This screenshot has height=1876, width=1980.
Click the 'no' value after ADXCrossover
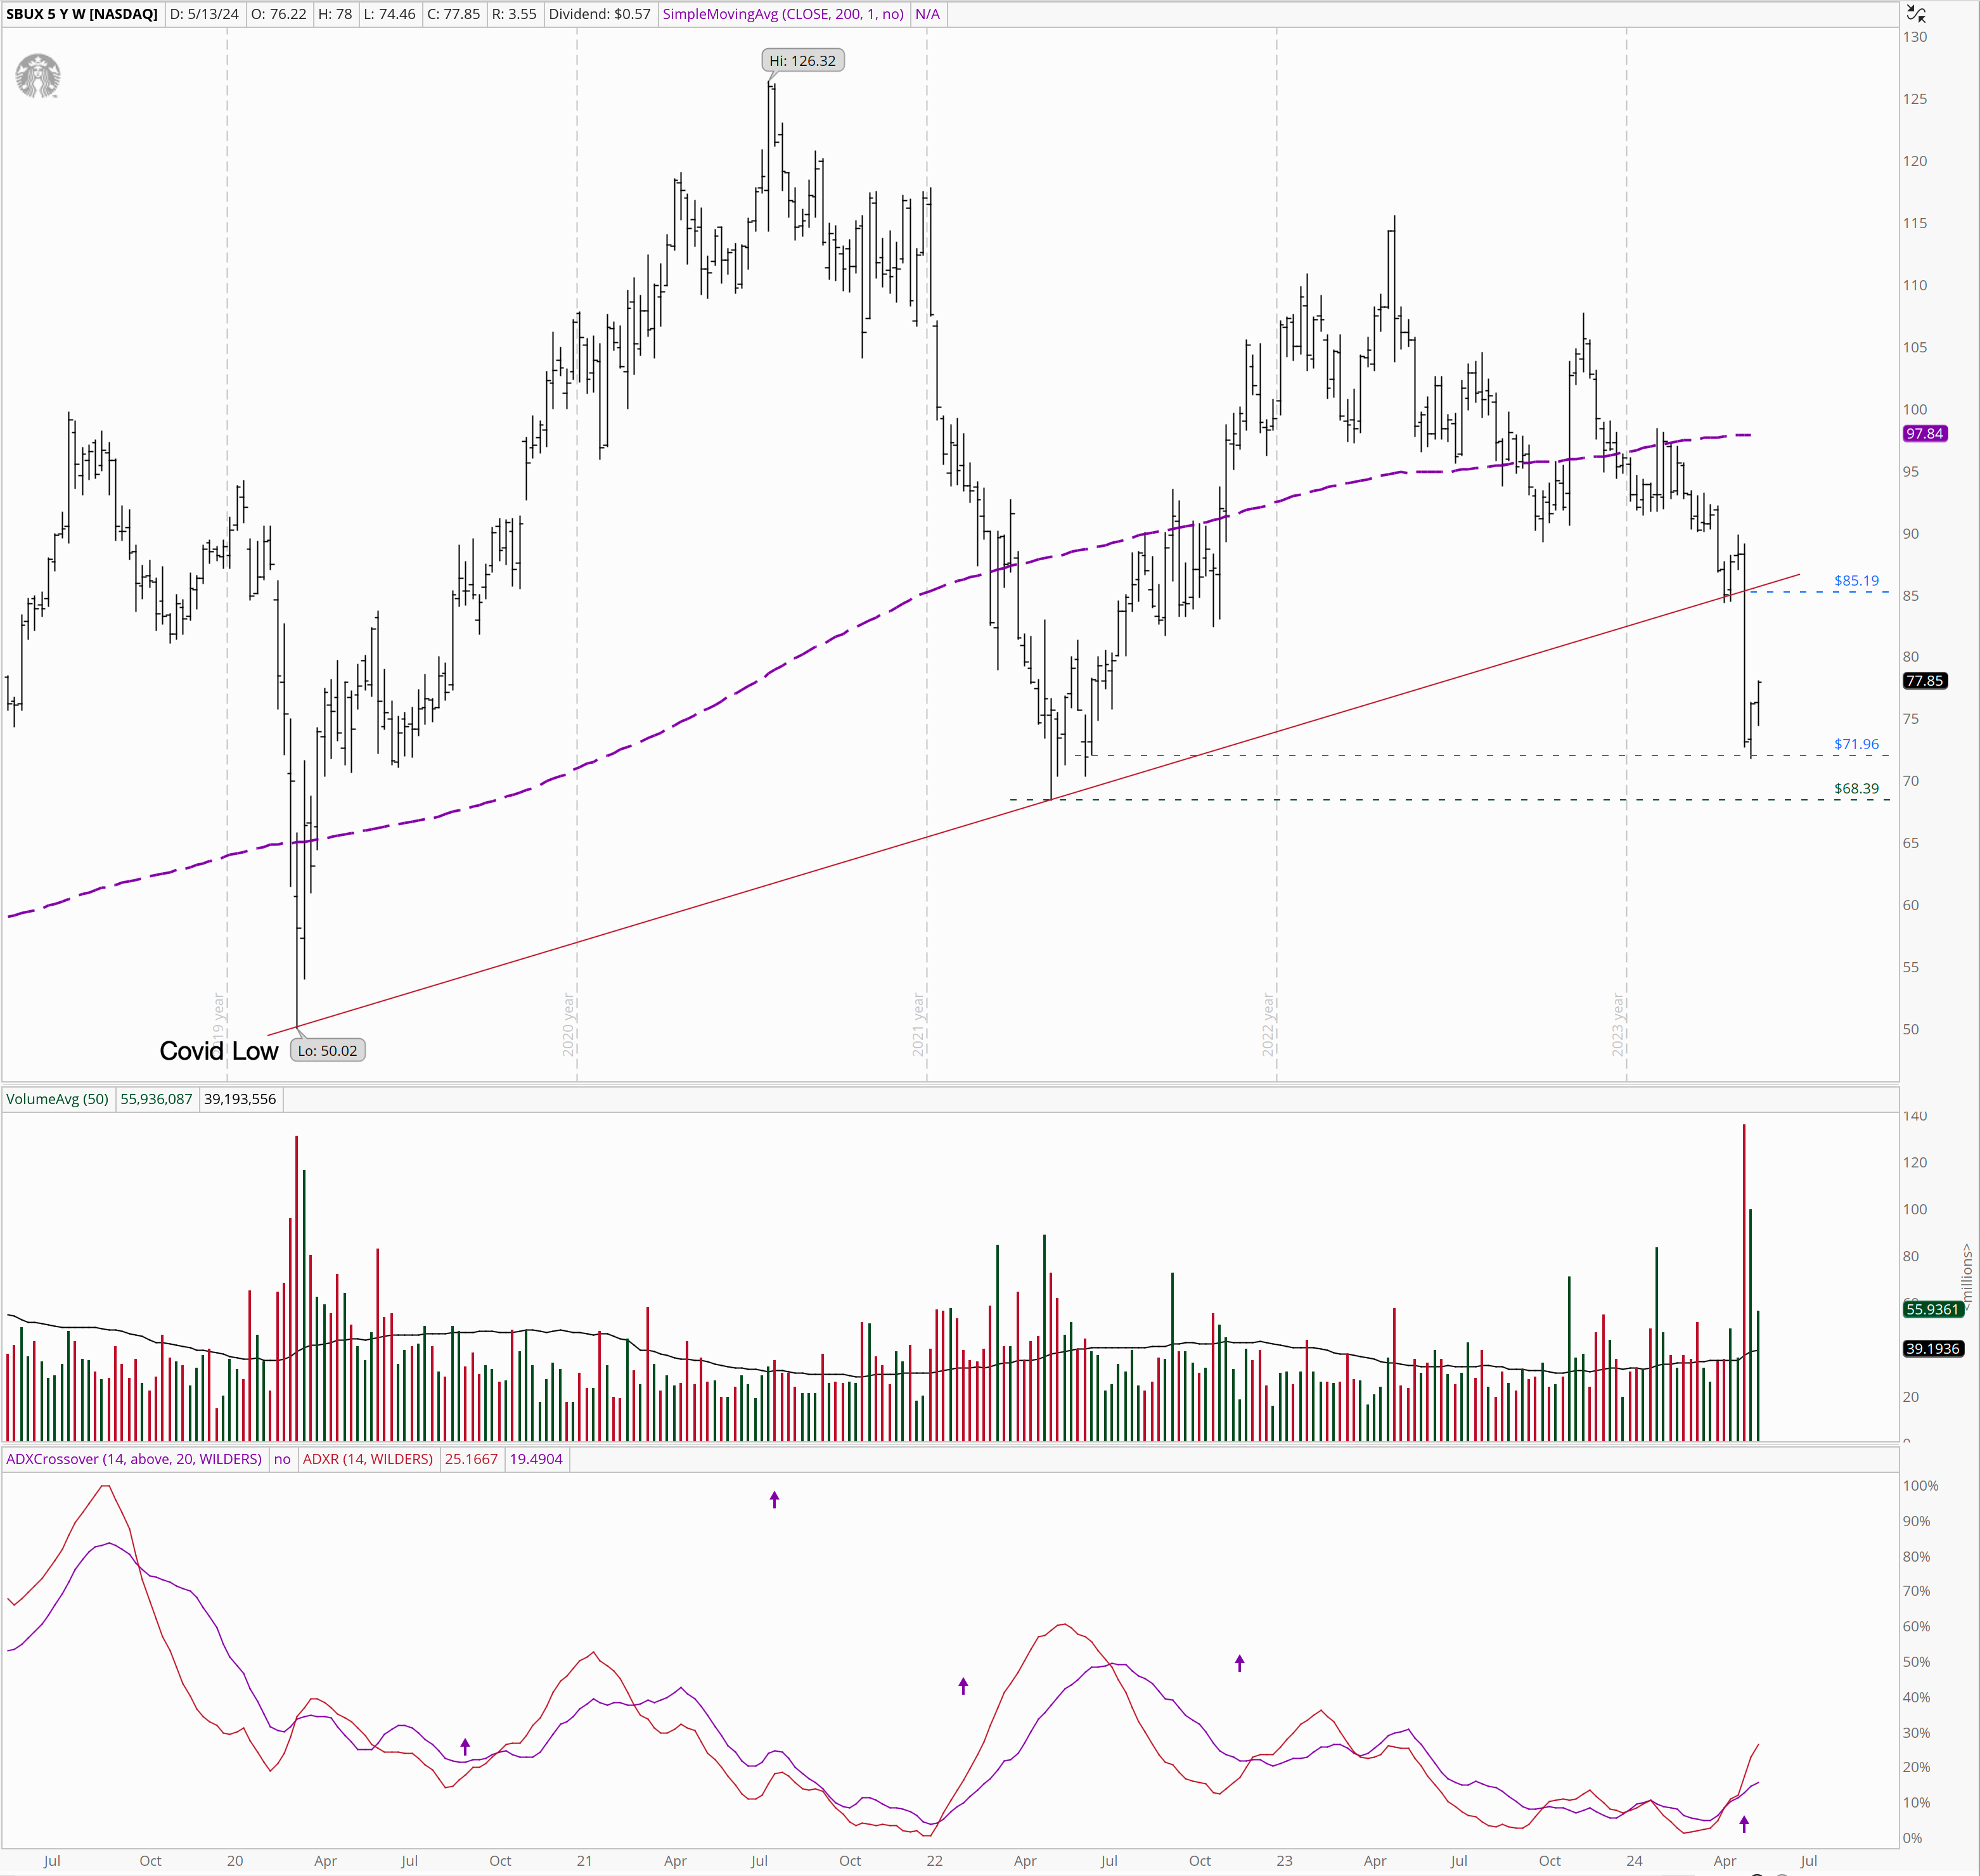pos(282,1459)
